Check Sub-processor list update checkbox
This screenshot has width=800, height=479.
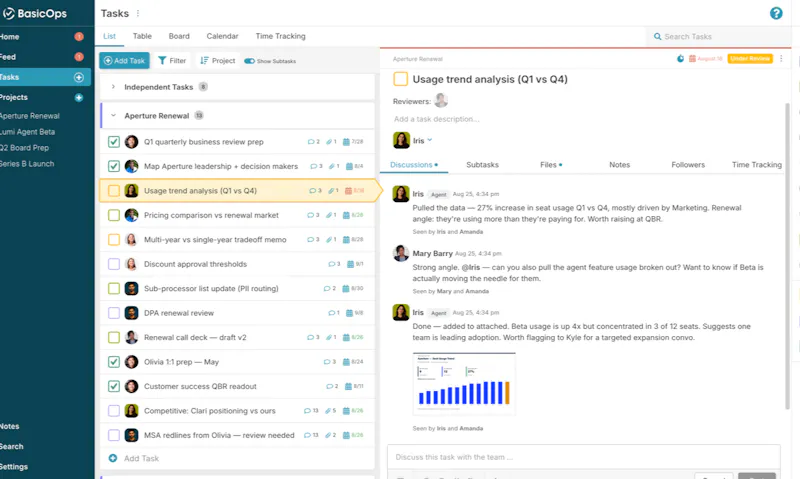(114, 289)
